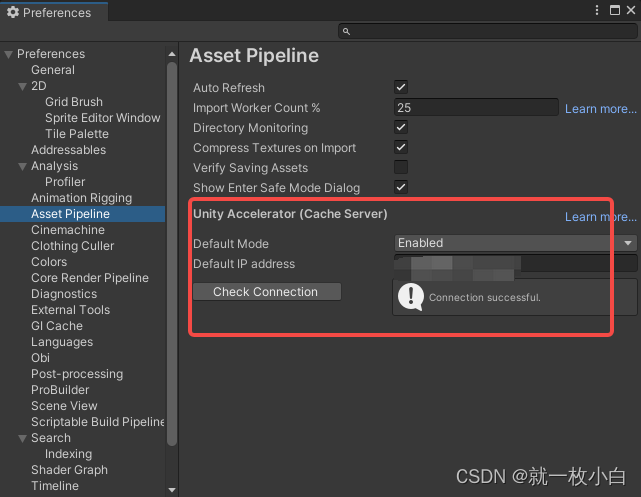Click the gear icon on Preferences tab
The image size is (641, 497).
(13, 12)
